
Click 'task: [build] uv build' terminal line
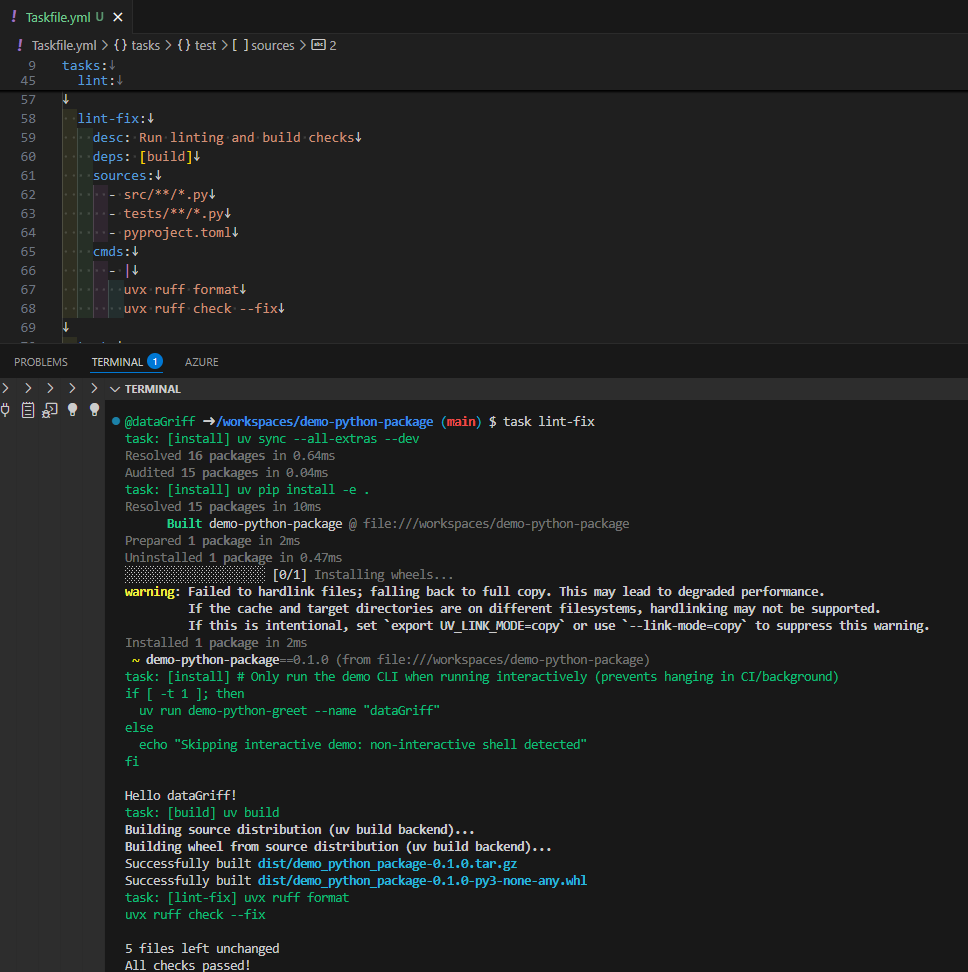click(x=202, y=813)
